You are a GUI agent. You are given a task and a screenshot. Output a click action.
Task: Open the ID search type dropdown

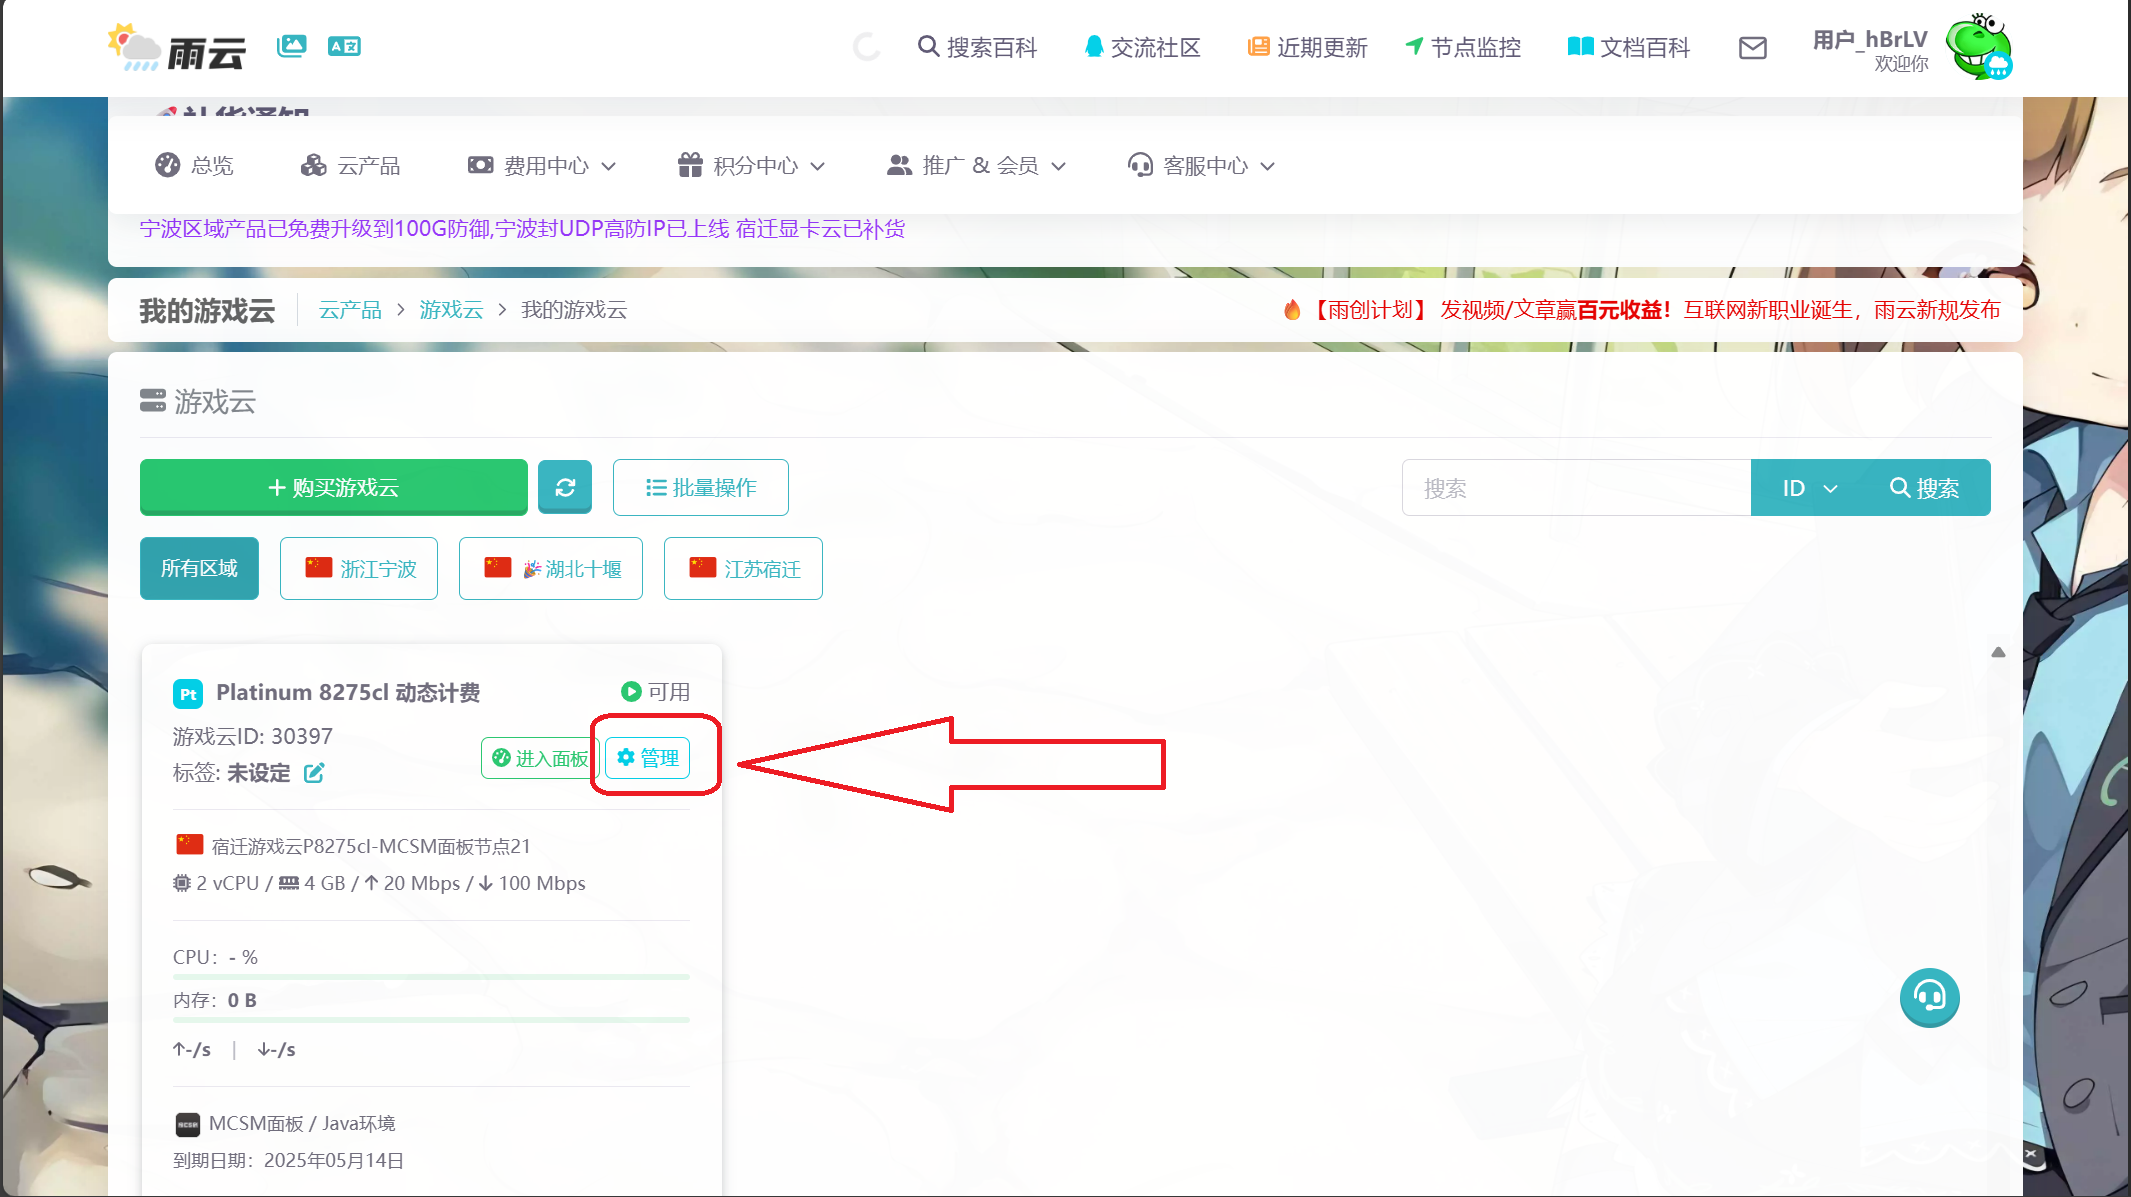click(1809, 488)
